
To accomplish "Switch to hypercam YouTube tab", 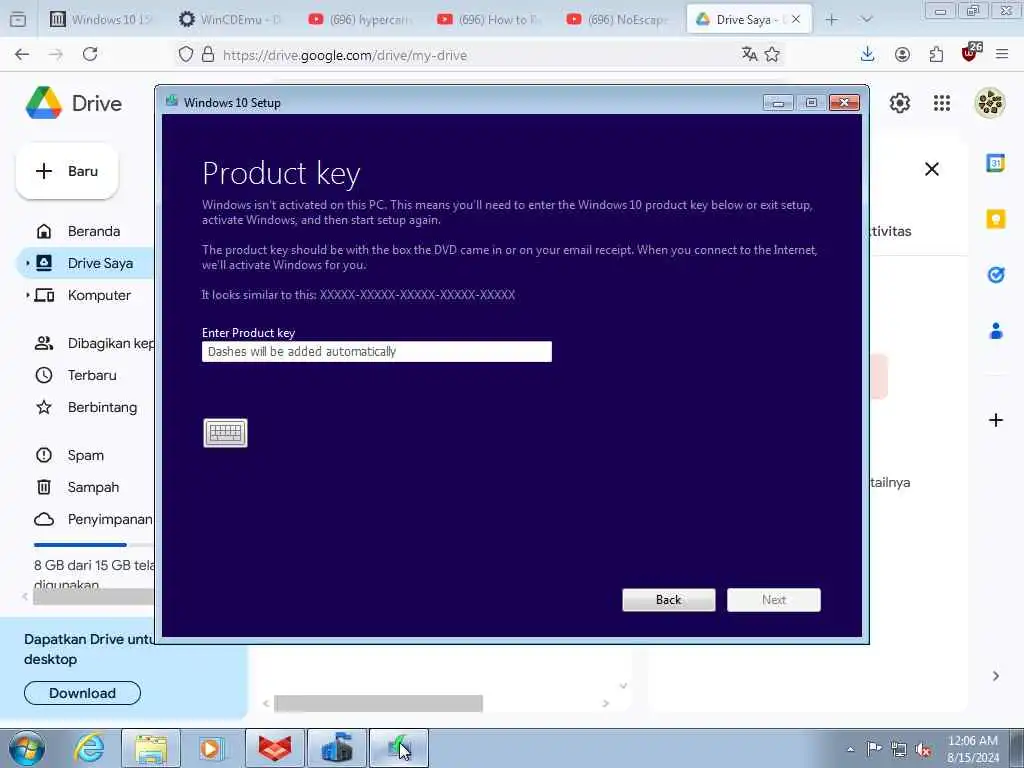I will pos(359,20).
